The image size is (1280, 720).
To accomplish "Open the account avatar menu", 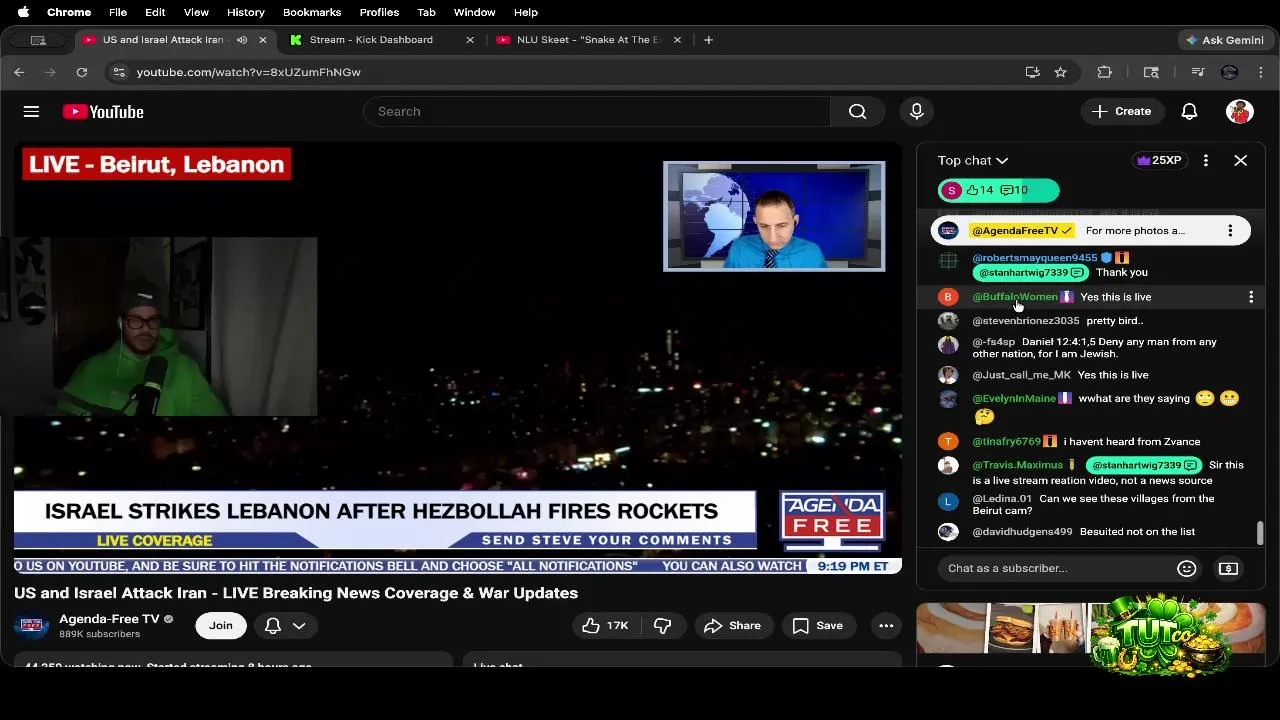I will pos(1240,111).
